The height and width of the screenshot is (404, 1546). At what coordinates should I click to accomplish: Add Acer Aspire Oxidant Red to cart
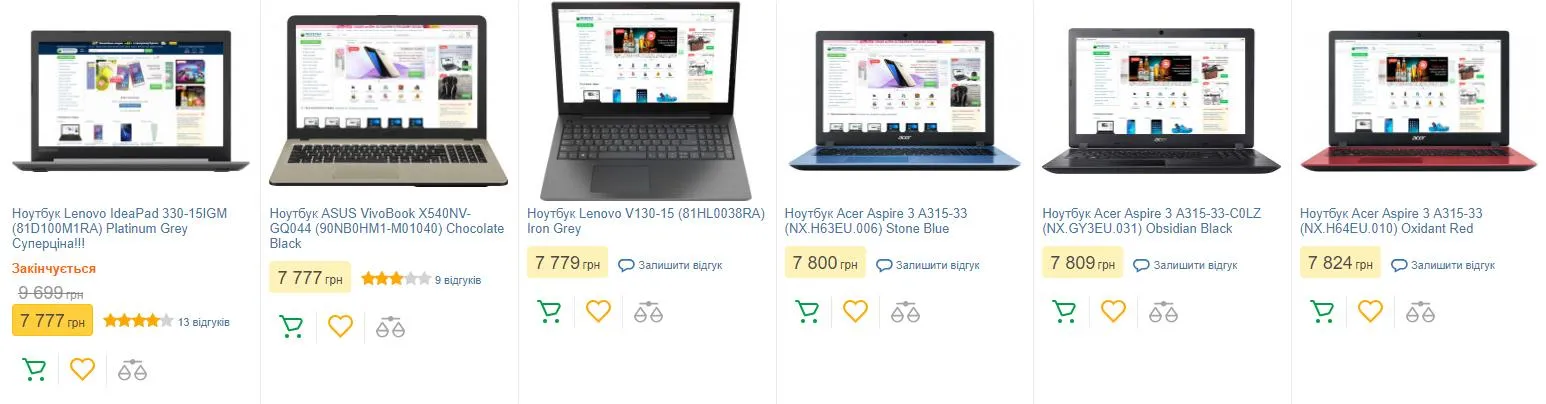point(1322,311)
